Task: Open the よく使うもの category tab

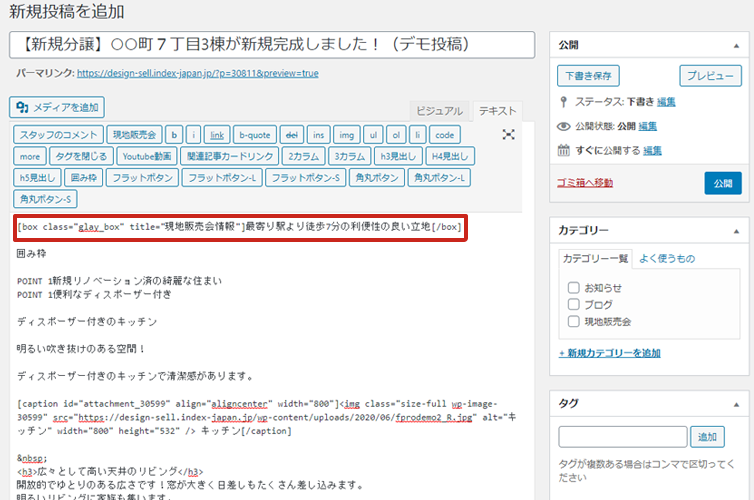Action: coord(666,258)
